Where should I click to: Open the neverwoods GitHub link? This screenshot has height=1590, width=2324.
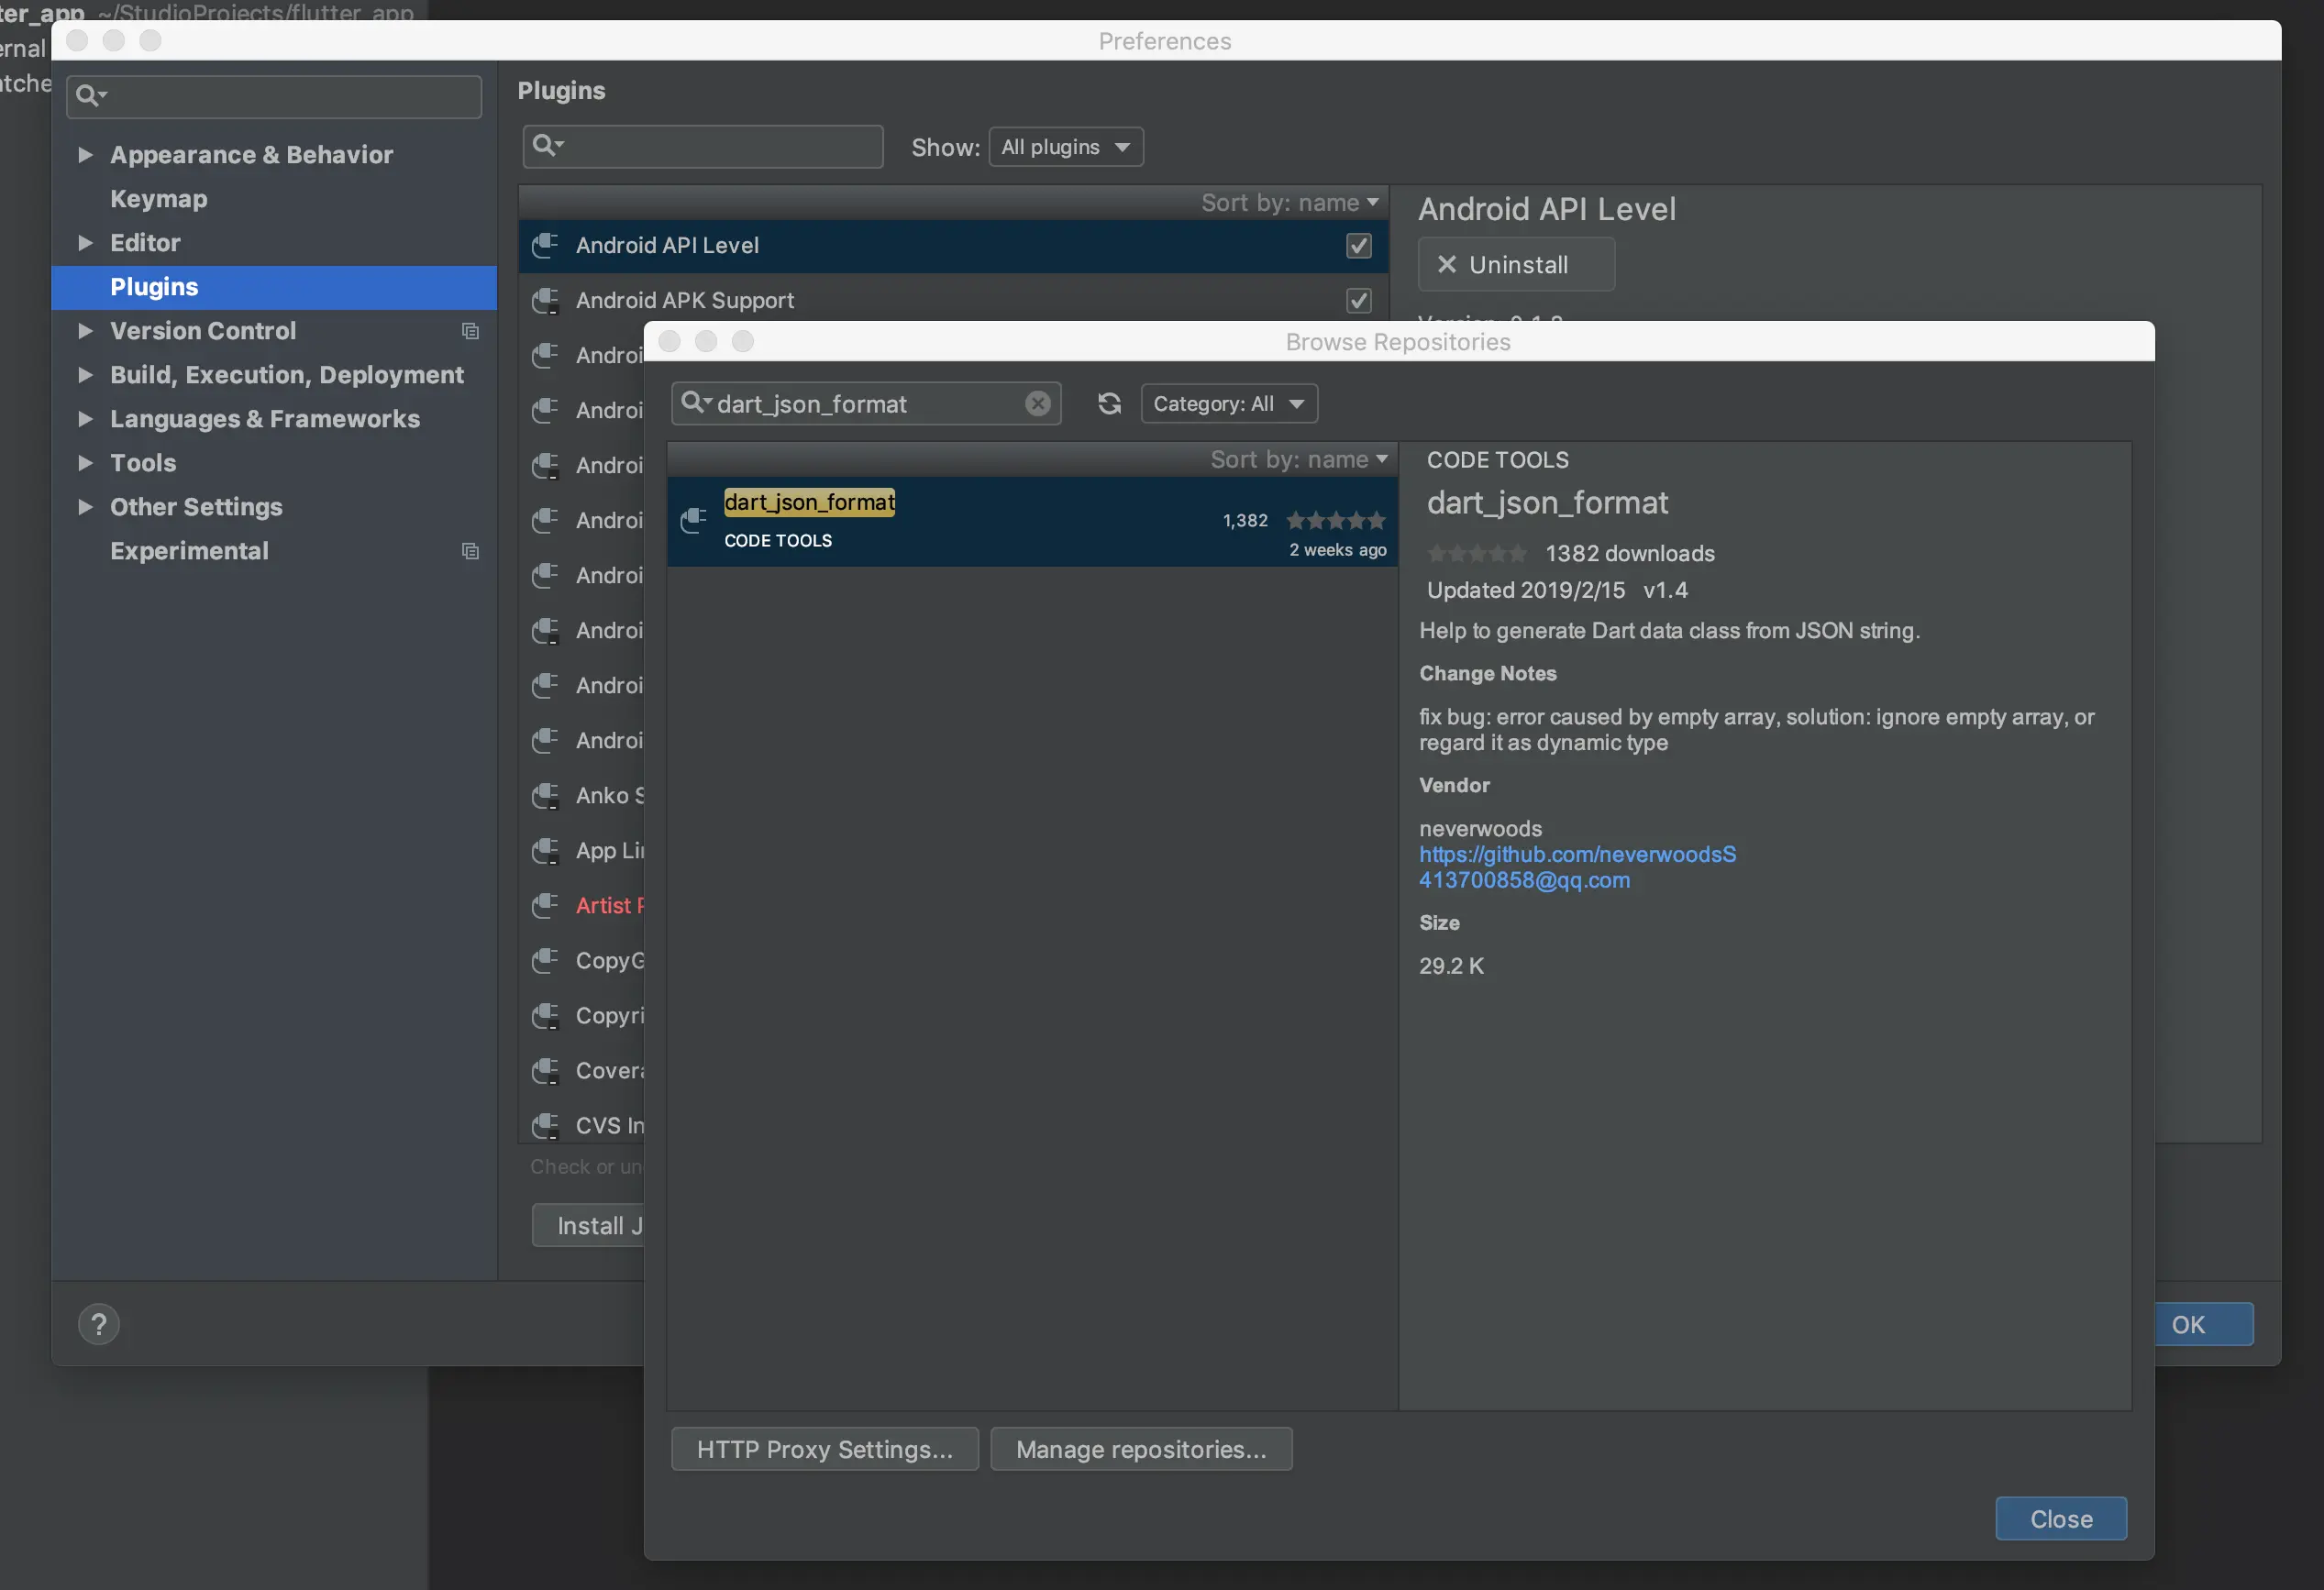click(x=1577, y=855)
